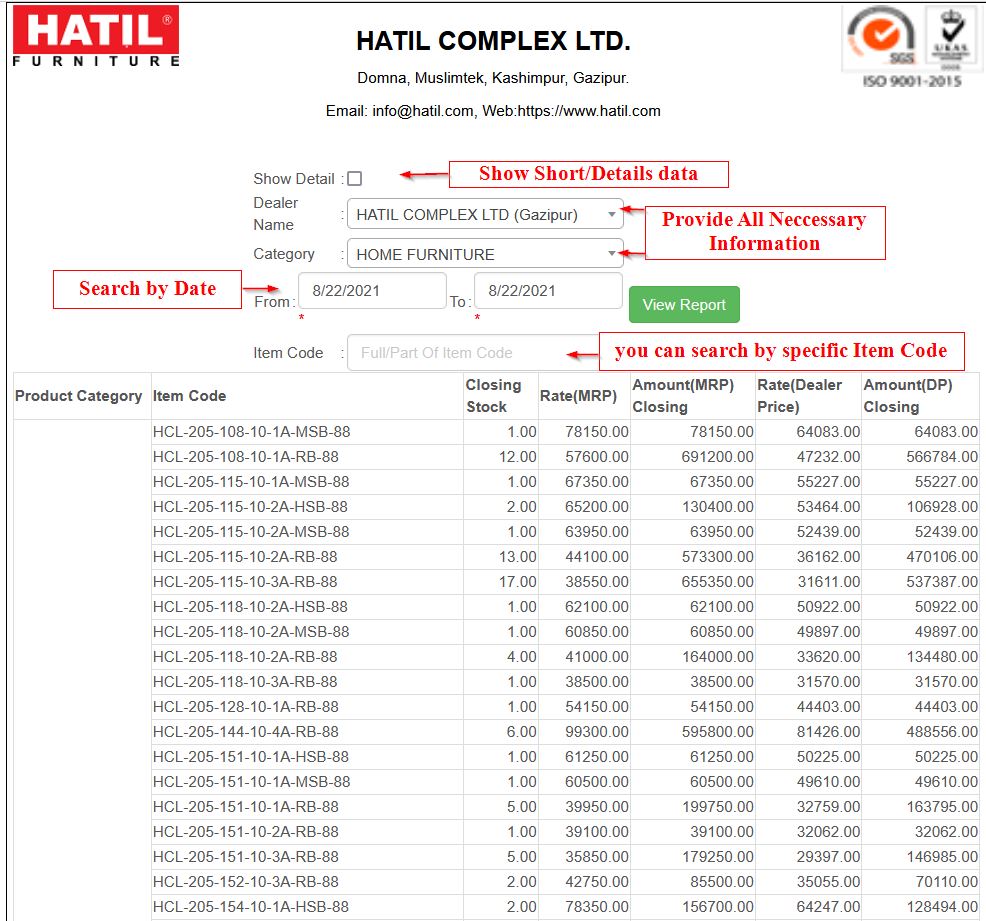Open the Dealer Name dropdown

point(485,214)
